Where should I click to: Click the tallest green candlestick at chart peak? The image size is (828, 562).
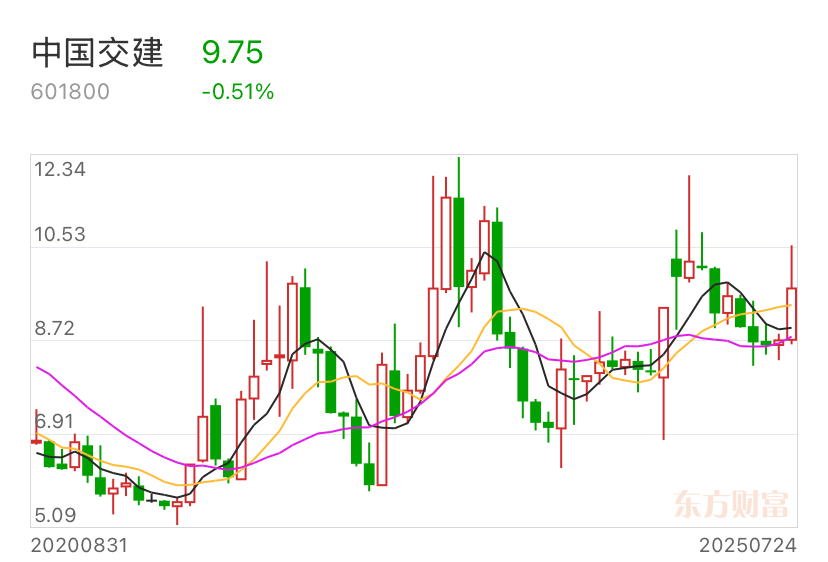[x=459, y=242]
